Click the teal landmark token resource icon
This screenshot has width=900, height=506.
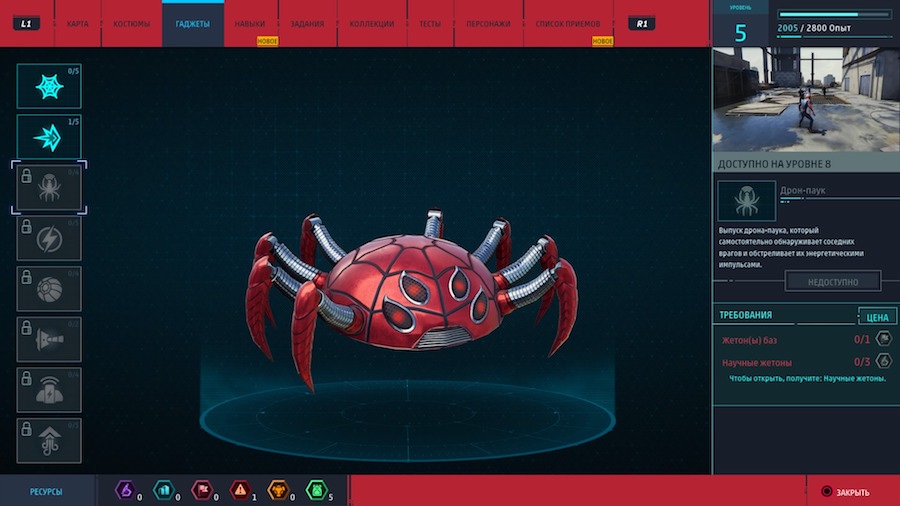164,490
